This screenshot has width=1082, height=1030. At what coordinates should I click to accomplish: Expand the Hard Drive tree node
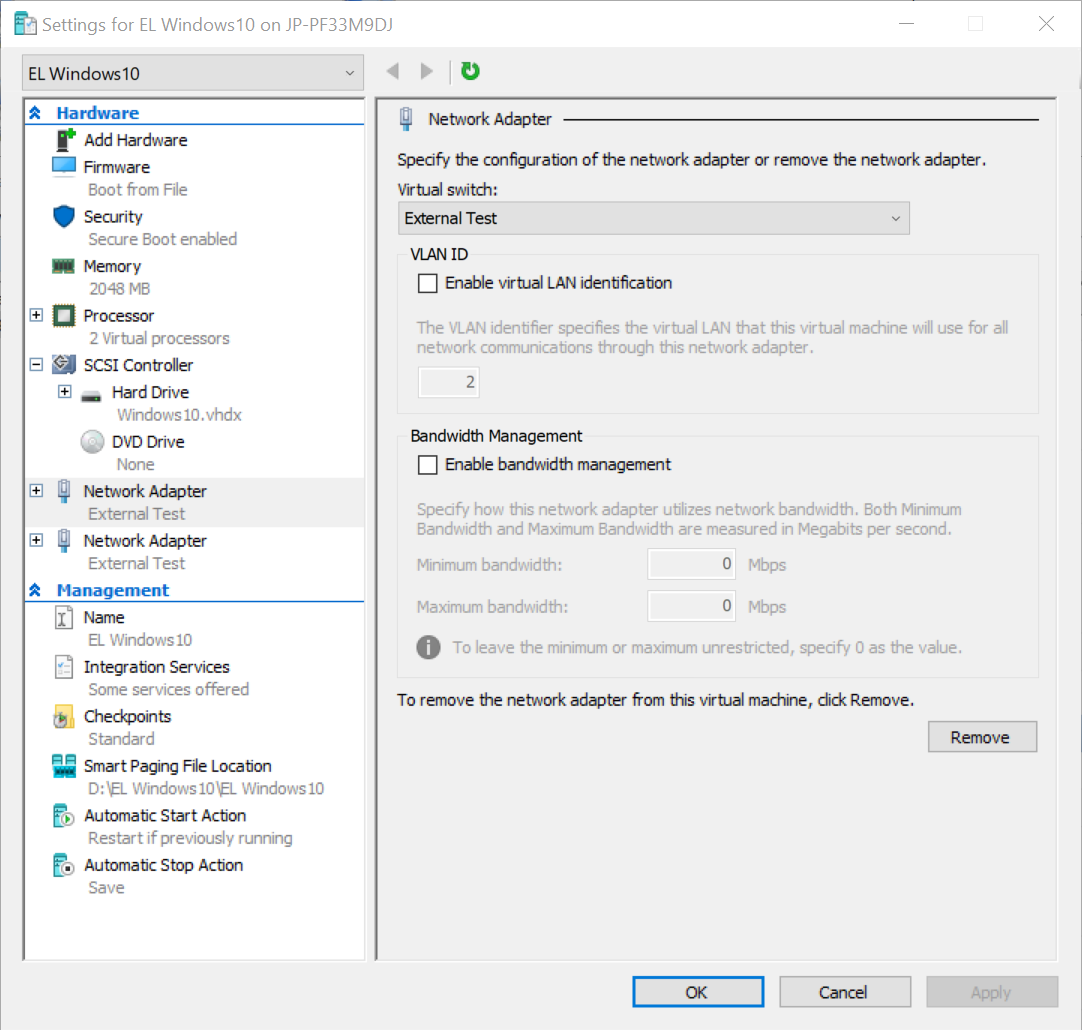(65, 392)
